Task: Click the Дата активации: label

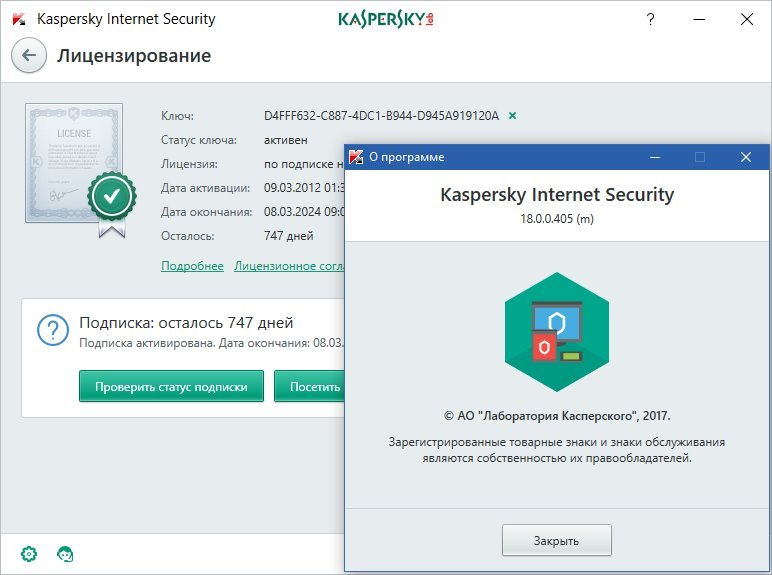Action: pyautogui.click(x=205, y=188)
